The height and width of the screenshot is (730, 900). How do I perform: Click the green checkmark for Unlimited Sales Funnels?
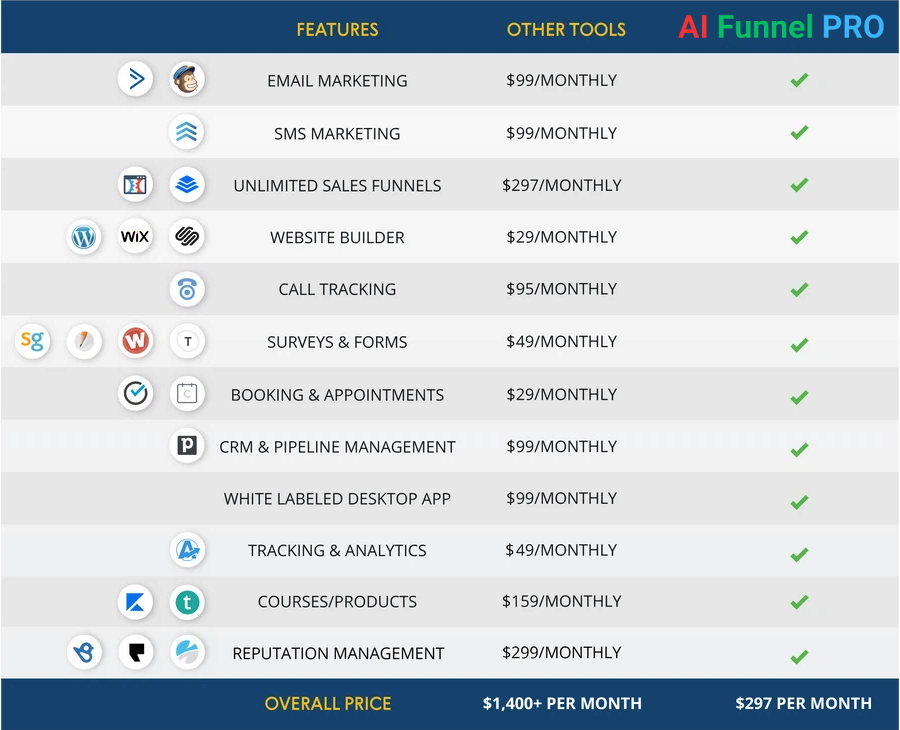799,185
